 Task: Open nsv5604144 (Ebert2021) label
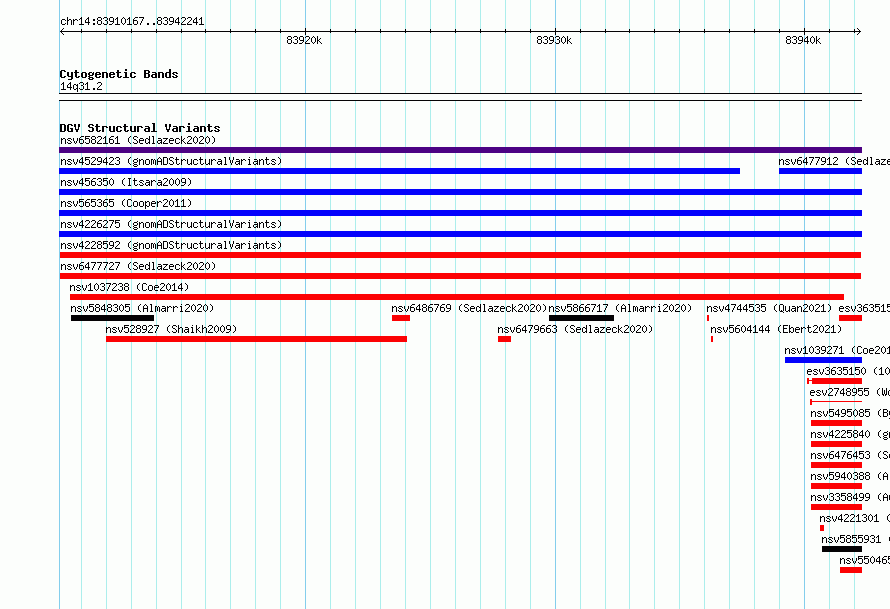[776, 329]
